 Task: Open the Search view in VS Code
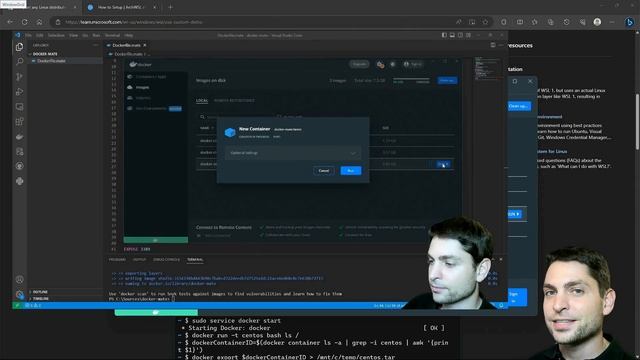[x=19, y=62]
